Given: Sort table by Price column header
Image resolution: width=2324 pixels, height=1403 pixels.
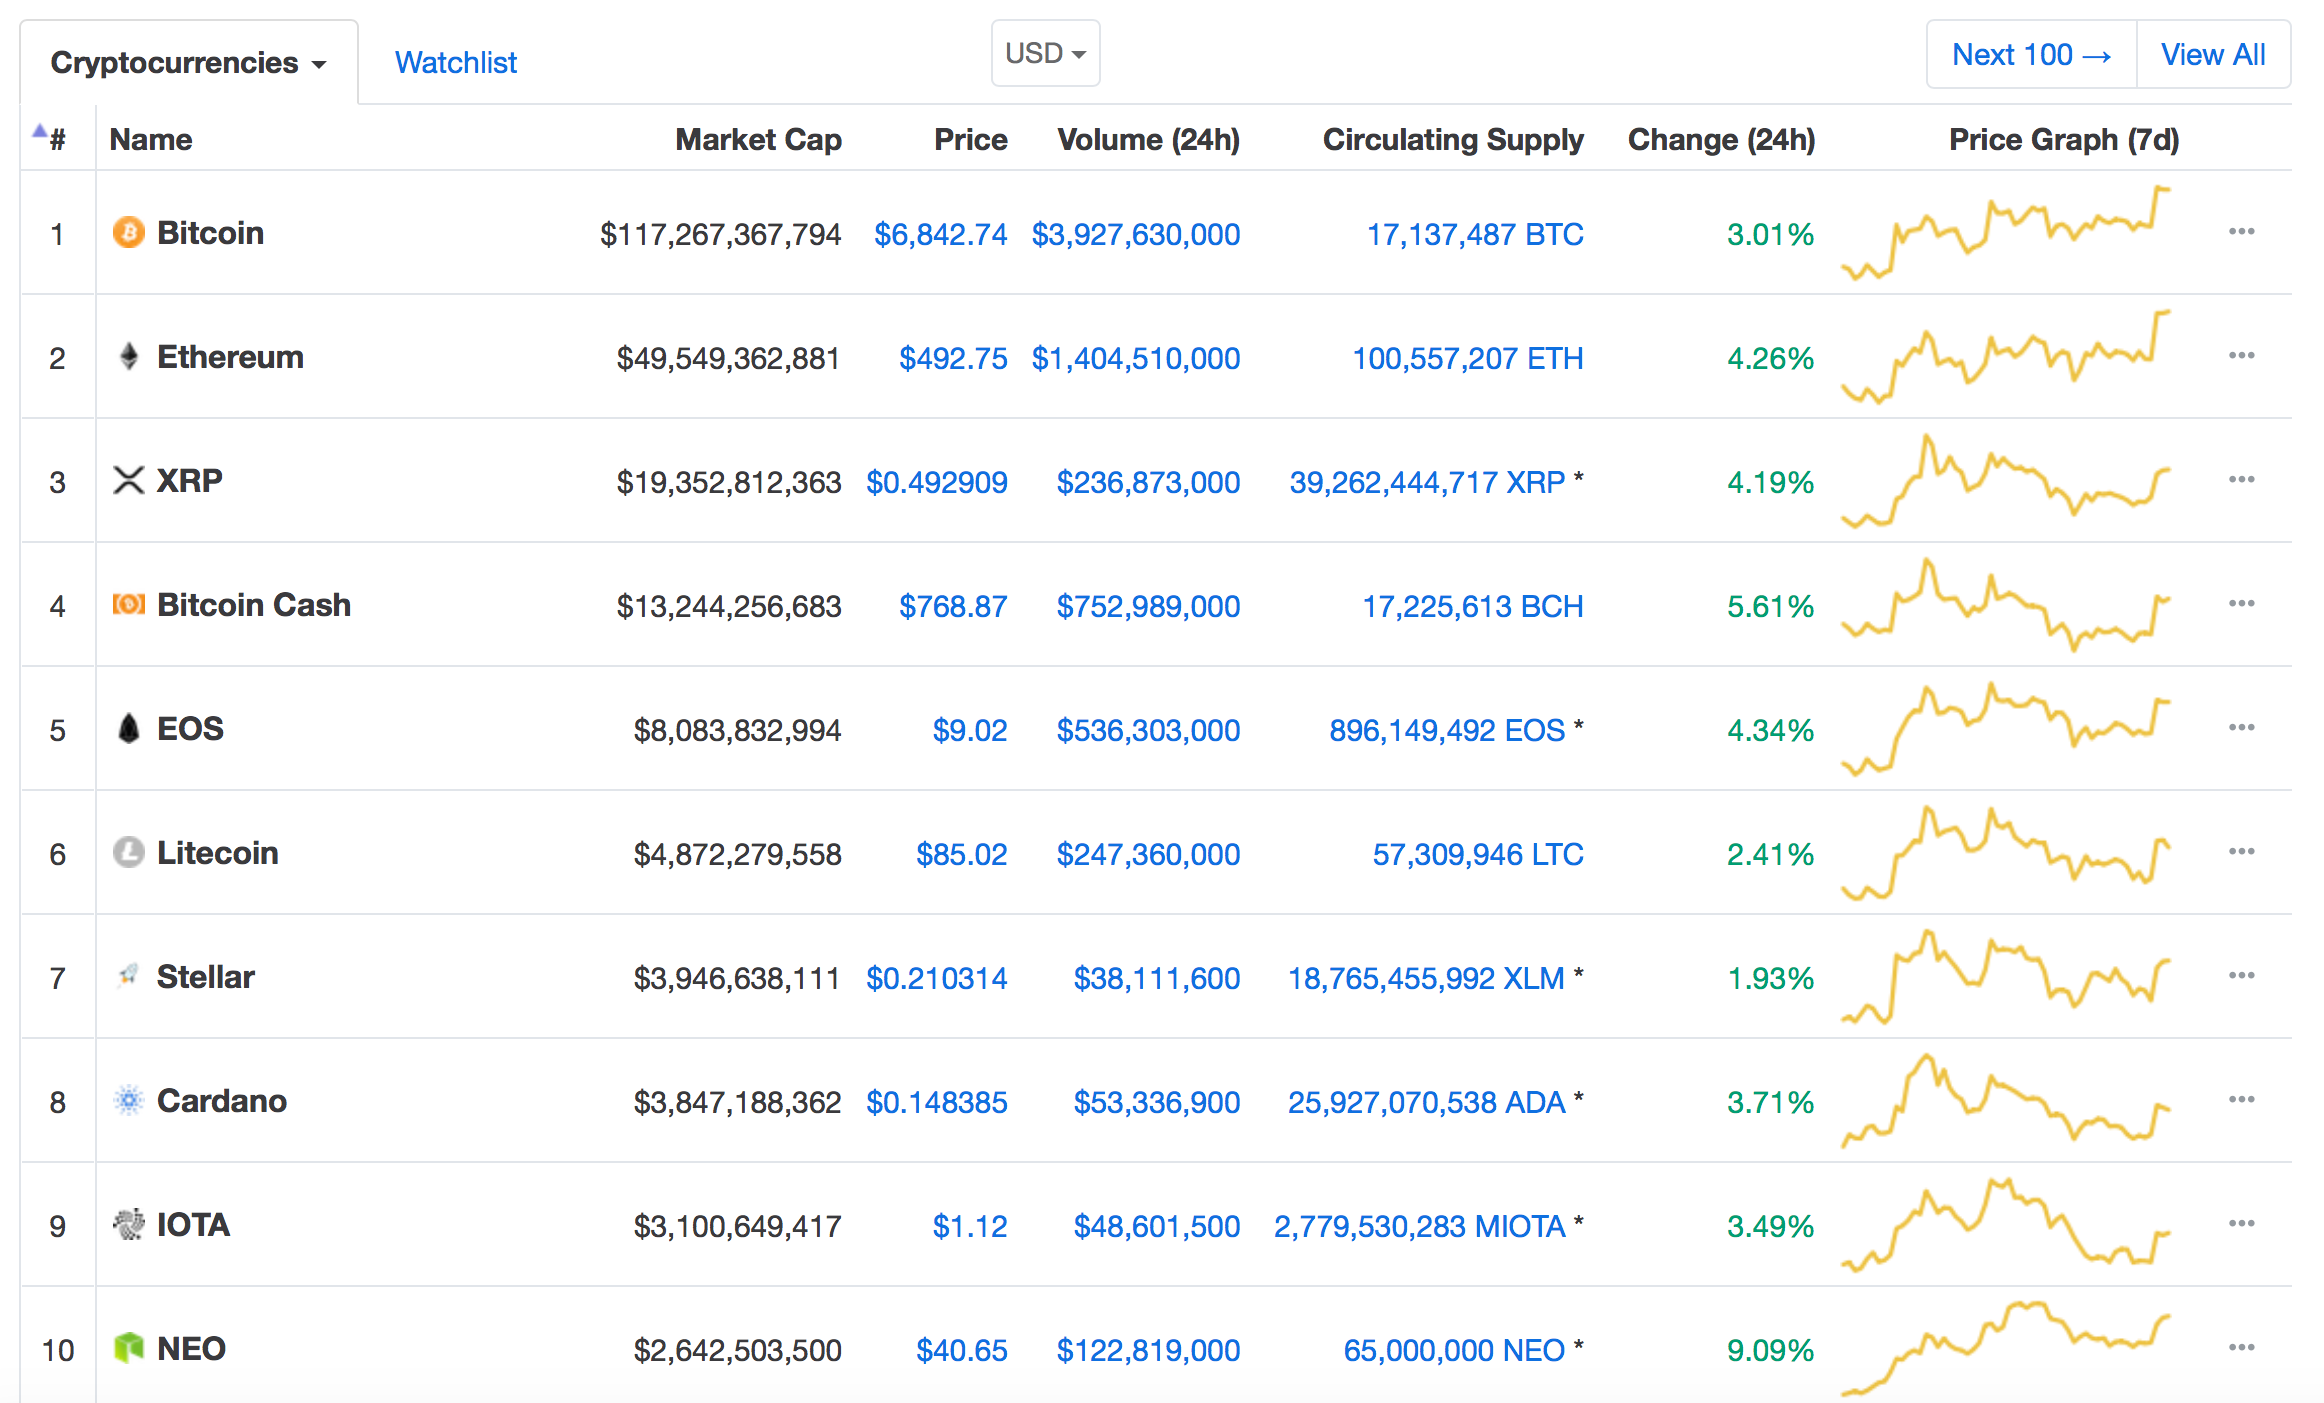Looking at the screenshot, I should [x=970, y=139].
